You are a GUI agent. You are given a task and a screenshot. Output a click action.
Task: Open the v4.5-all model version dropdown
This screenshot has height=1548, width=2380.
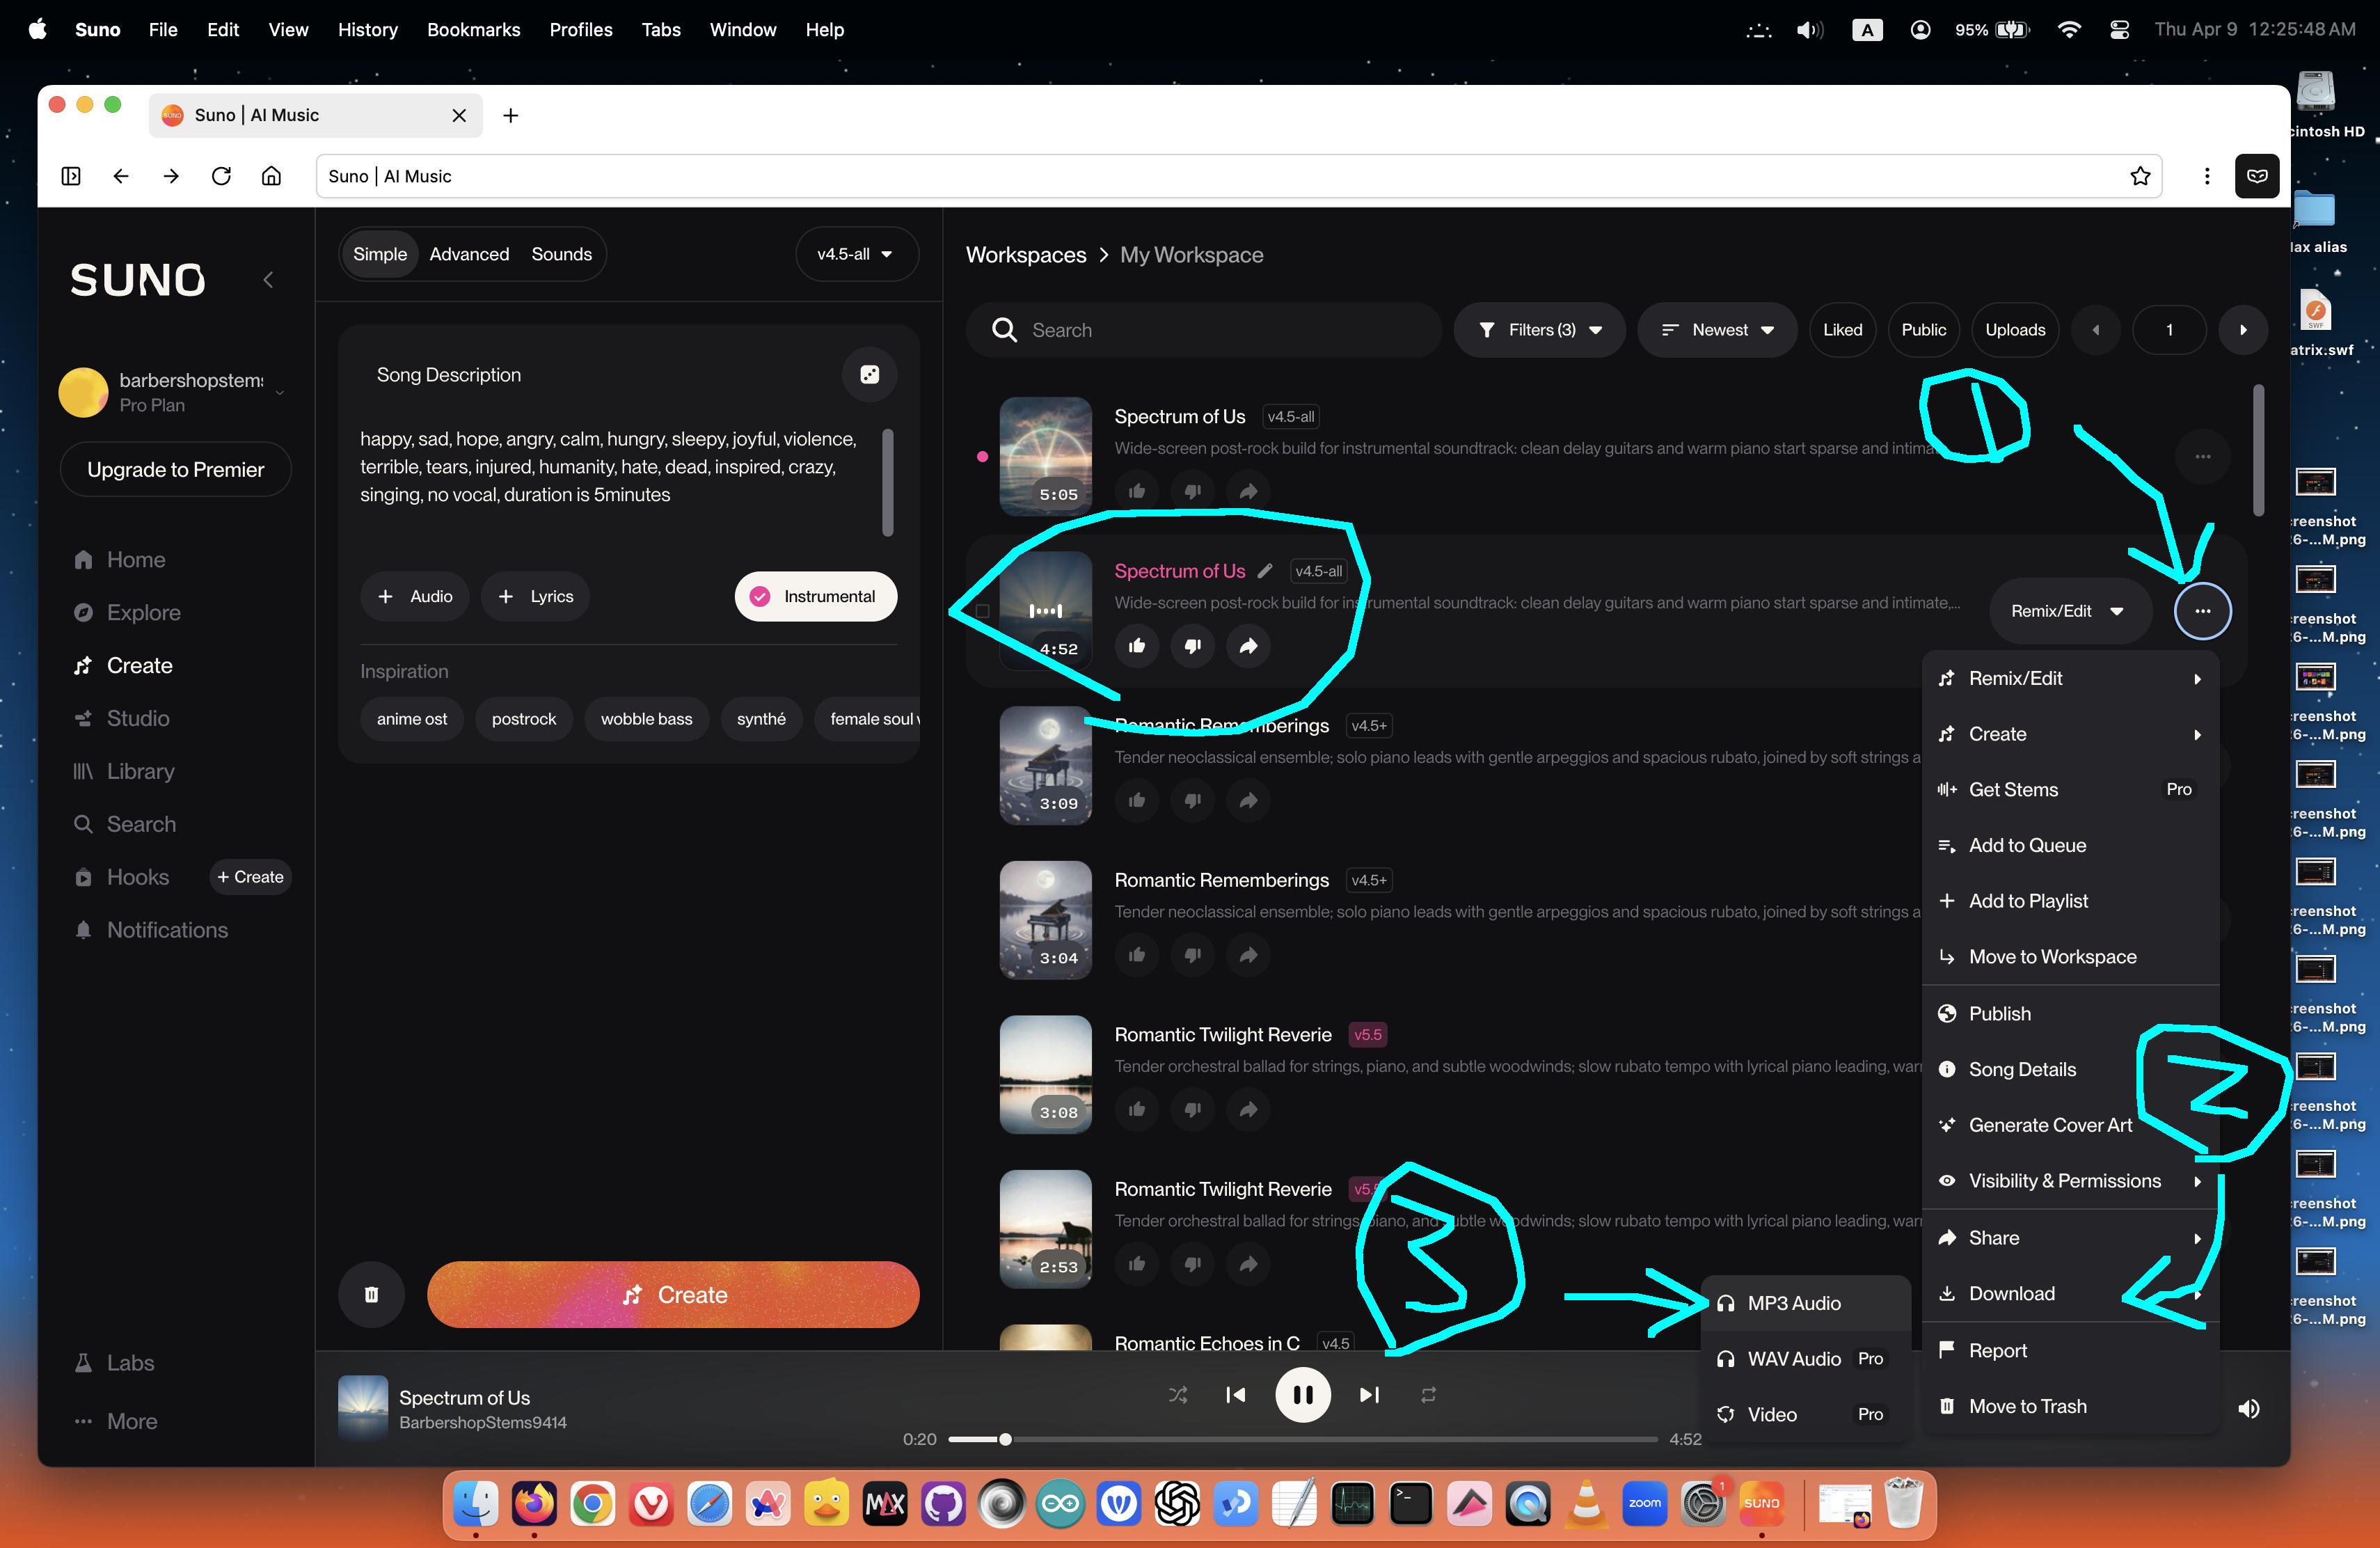[854, 254]
